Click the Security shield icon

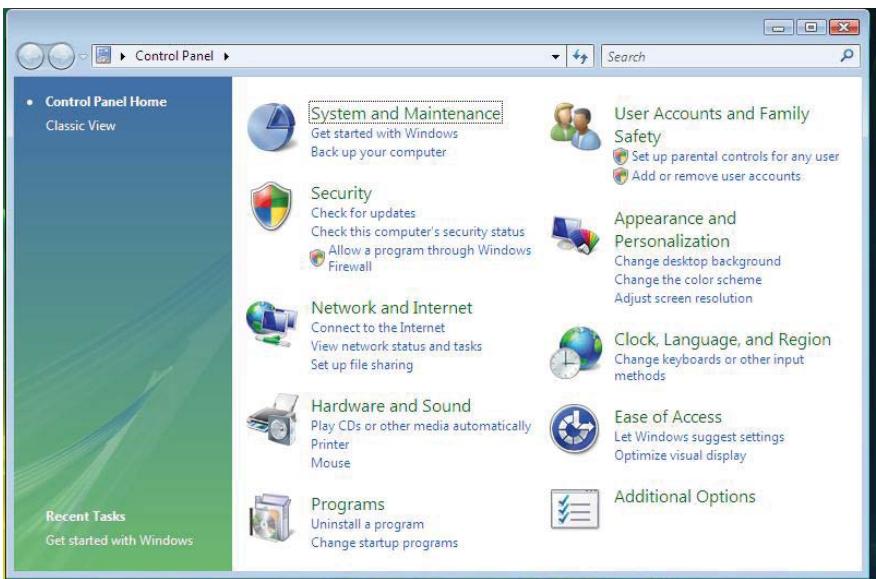point(271,206)
